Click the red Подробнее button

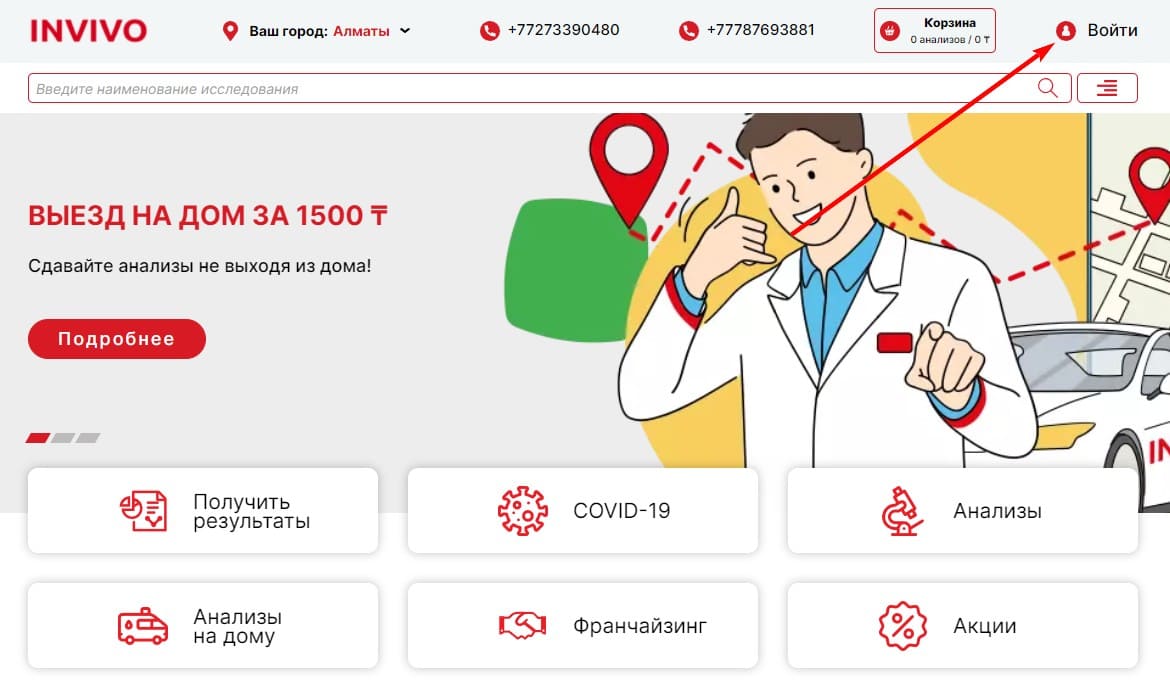point(117,339)
